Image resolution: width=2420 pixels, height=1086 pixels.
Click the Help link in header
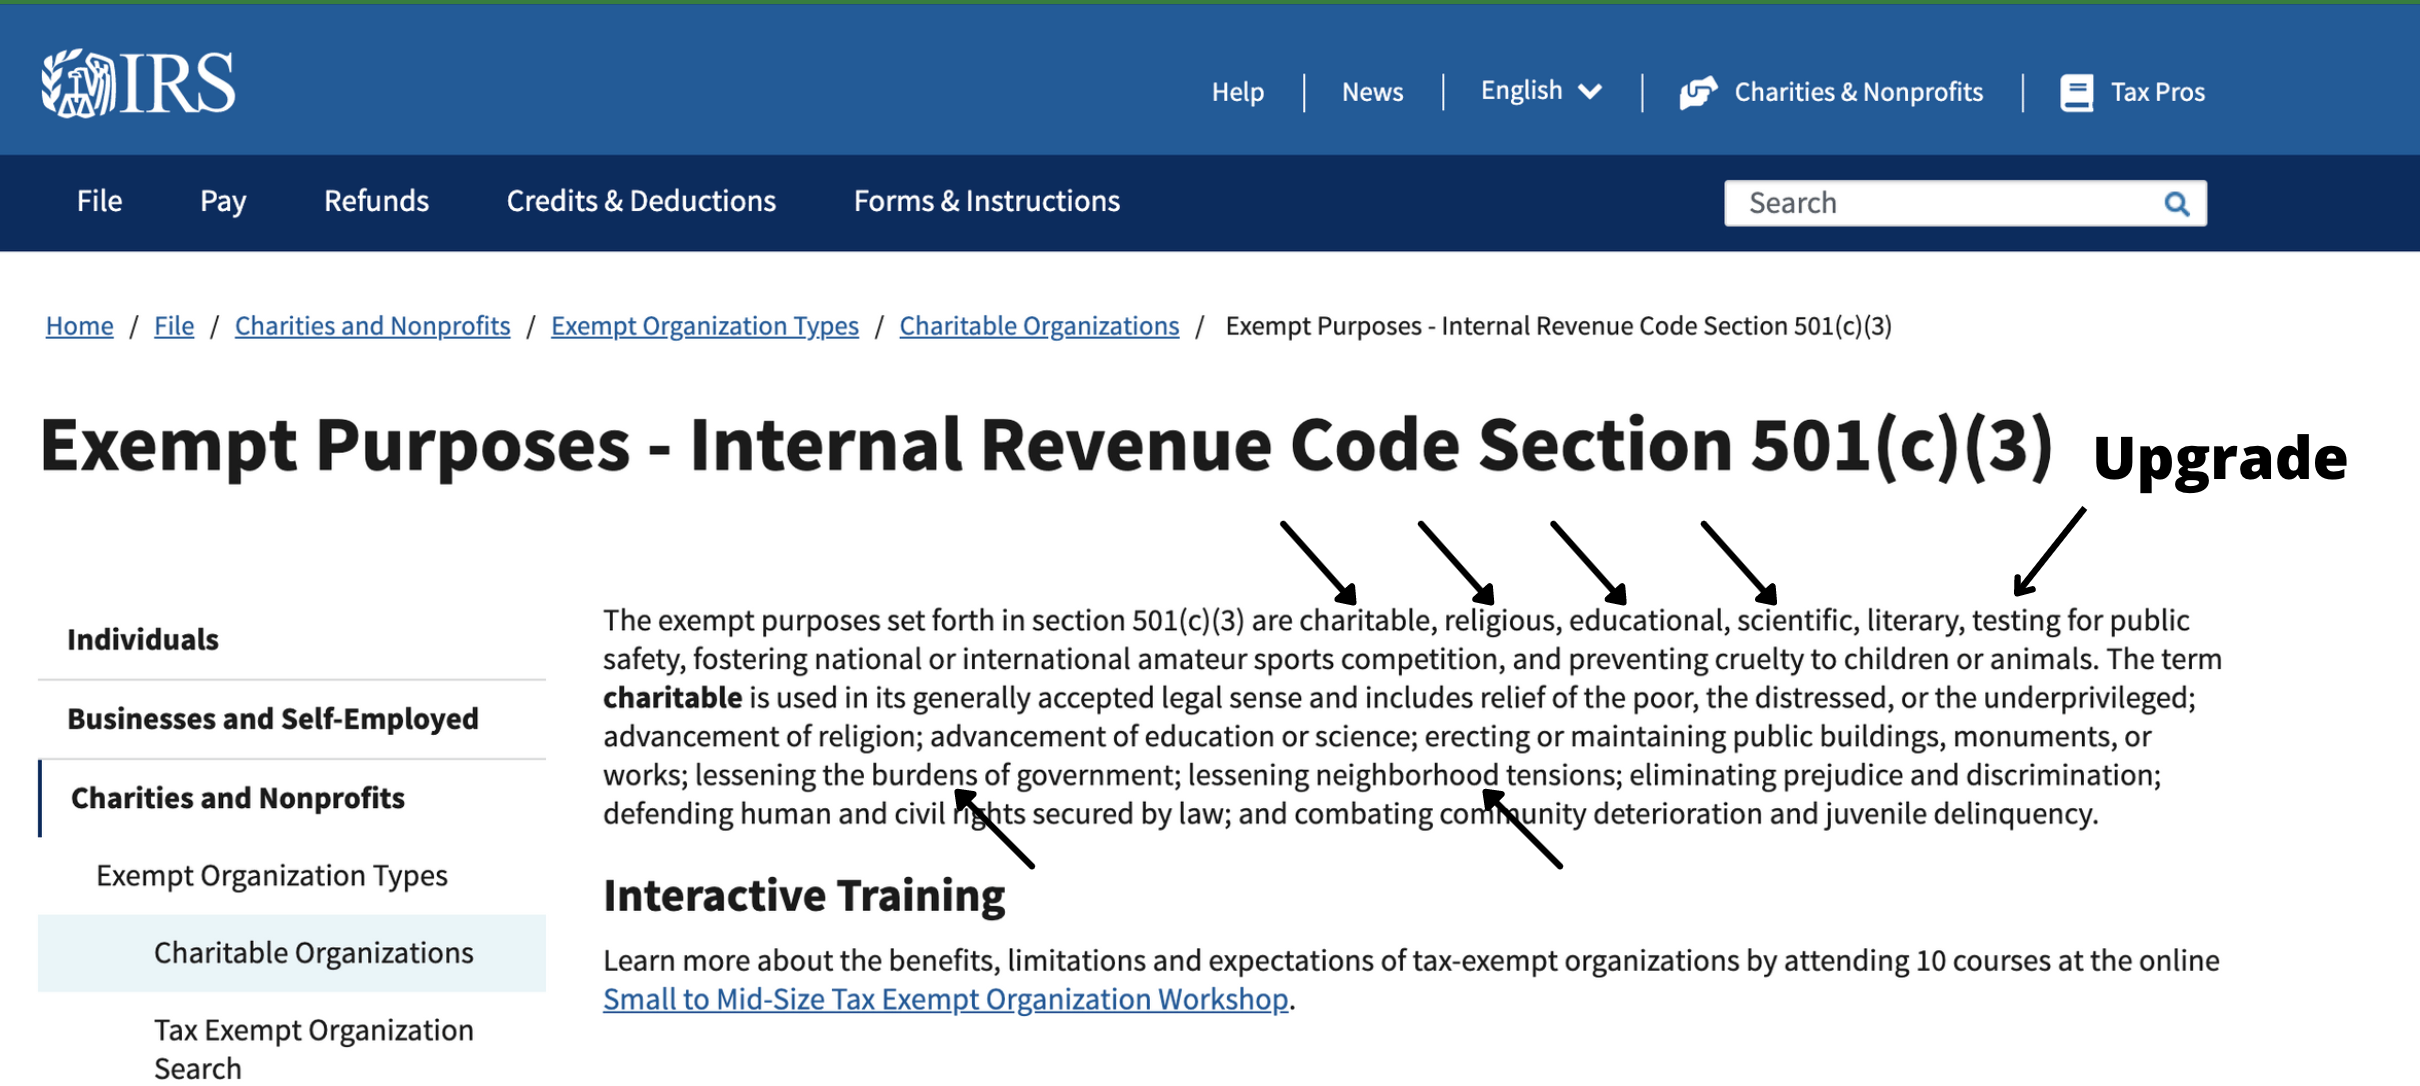(1238, 92)
